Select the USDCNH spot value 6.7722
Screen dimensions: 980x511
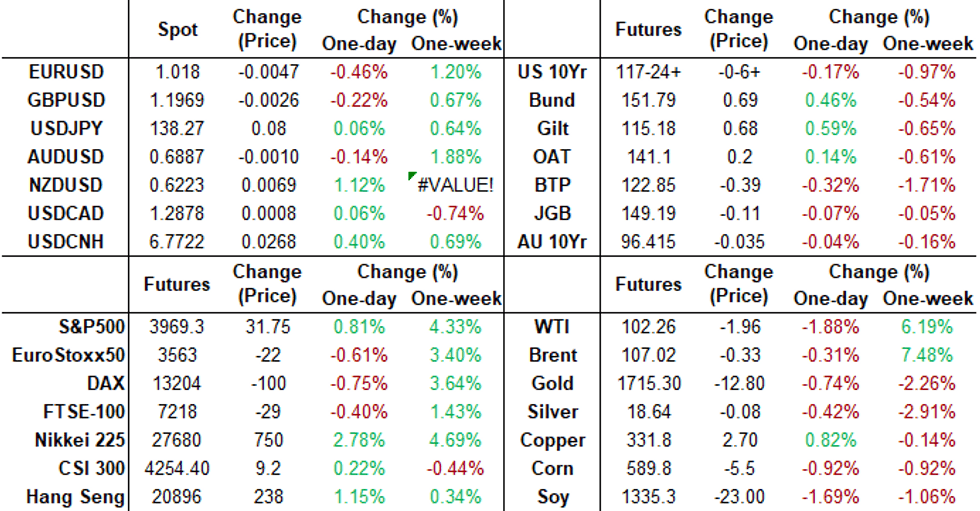(178, 242)
